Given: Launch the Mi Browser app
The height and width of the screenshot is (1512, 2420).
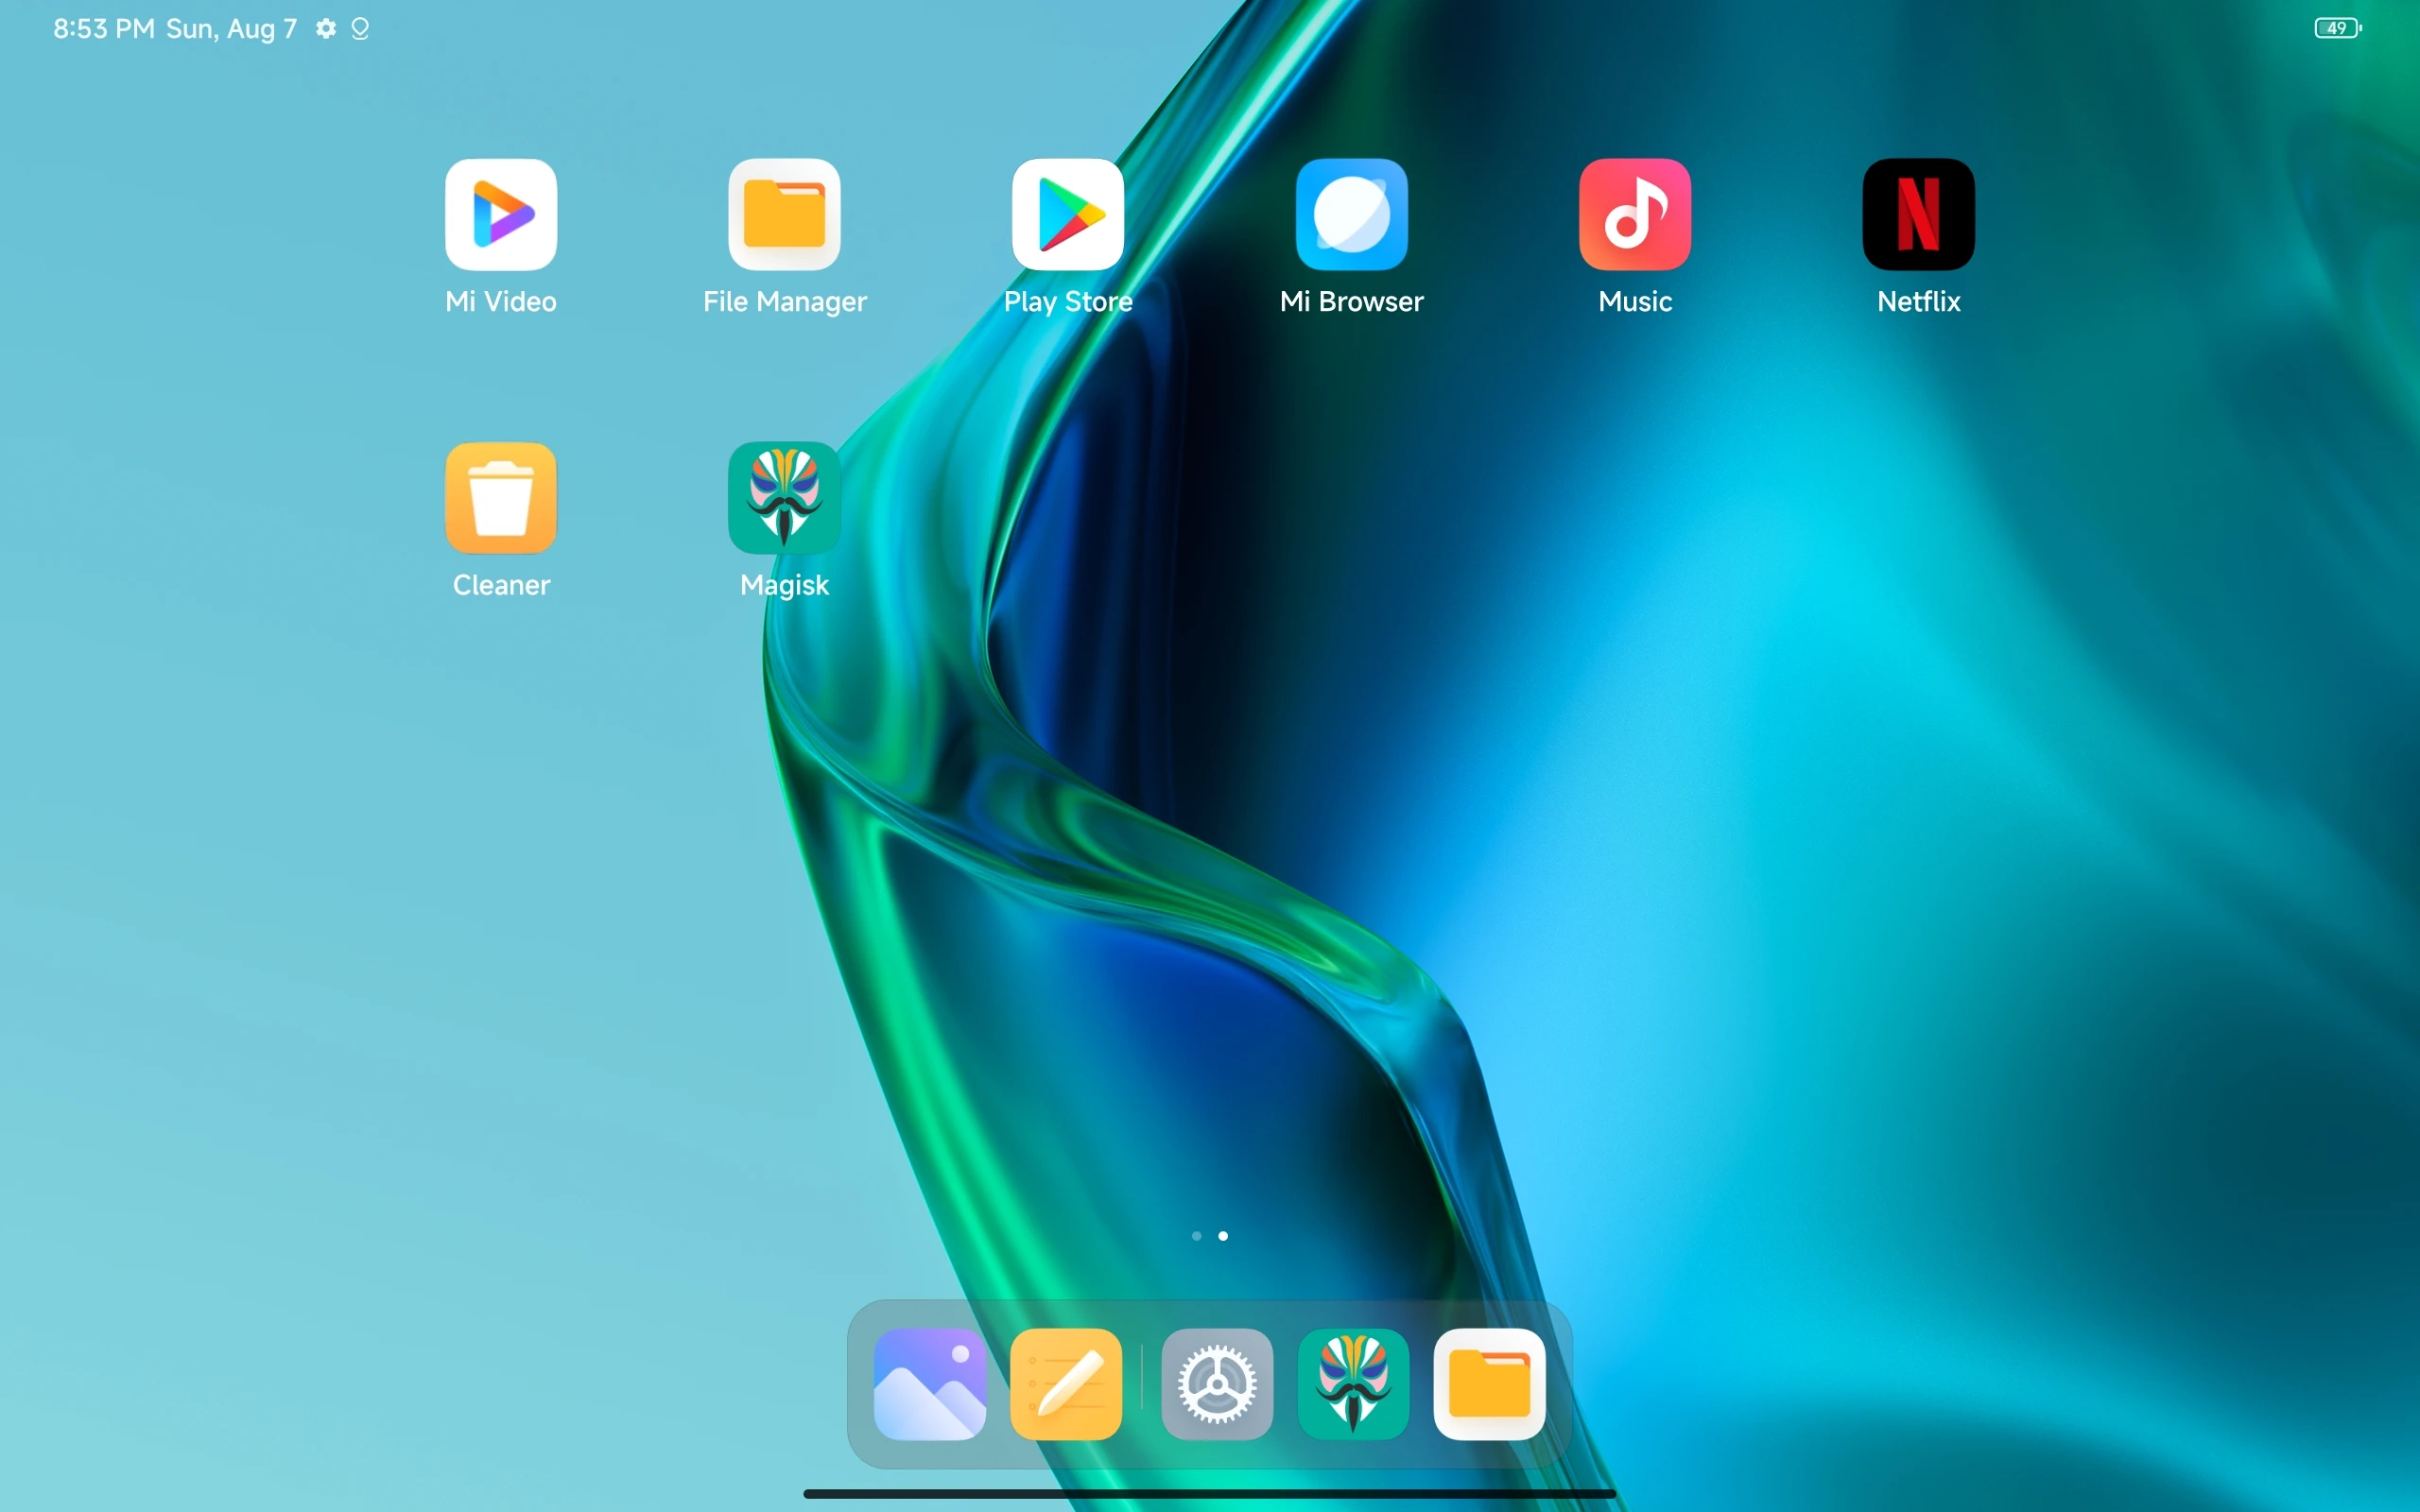Looking at the screenshot, I should (x=1351, y=214).
